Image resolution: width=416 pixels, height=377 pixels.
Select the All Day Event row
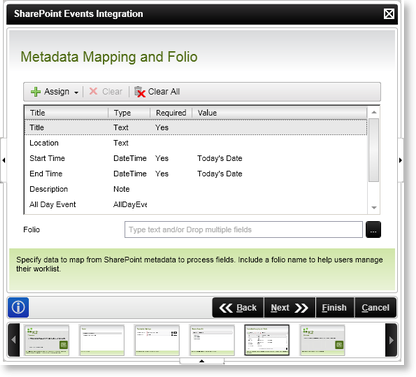tap(196, 204)
